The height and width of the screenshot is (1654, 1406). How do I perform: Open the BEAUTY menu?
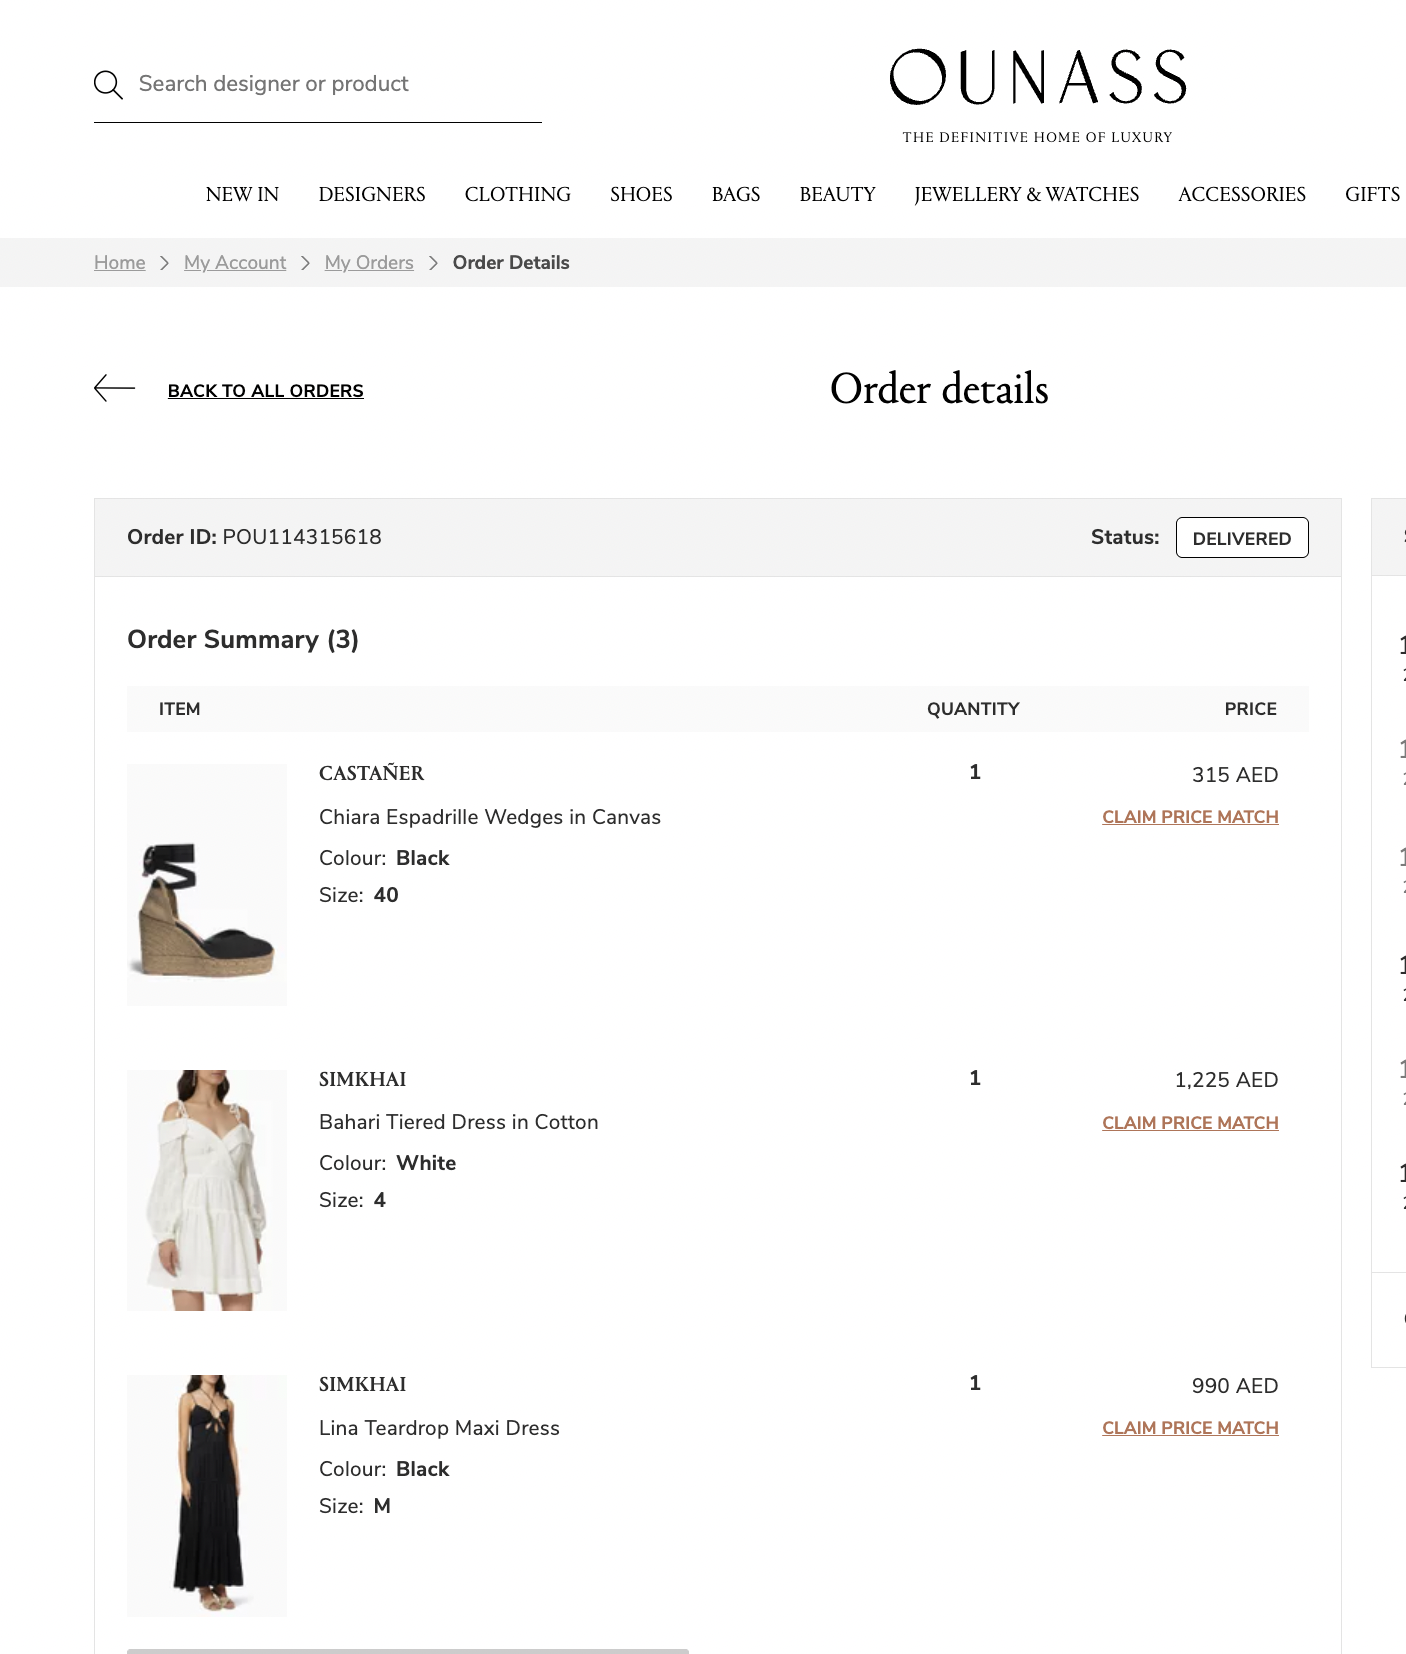point(837,195)
